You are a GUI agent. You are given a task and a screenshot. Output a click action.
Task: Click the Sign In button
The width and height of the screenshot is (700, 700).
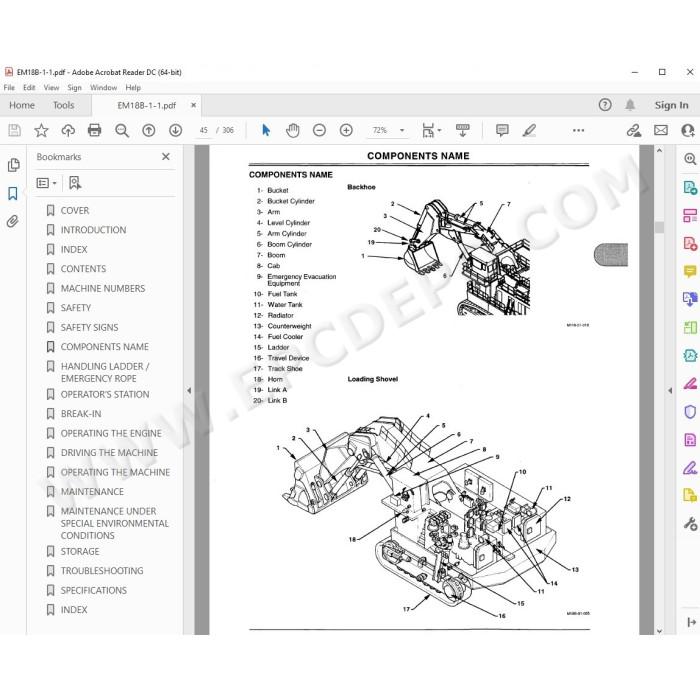671,105
